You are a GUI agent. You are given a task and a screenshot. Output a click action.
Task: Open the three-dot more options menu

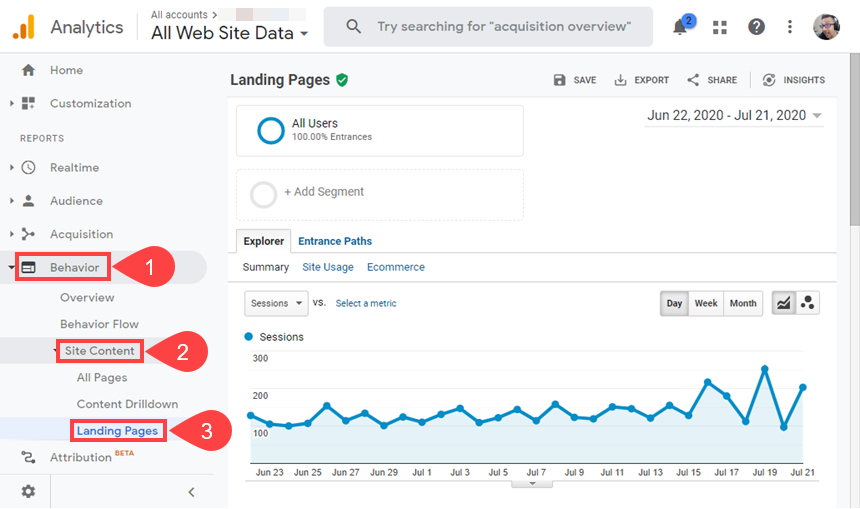[790, 26]
